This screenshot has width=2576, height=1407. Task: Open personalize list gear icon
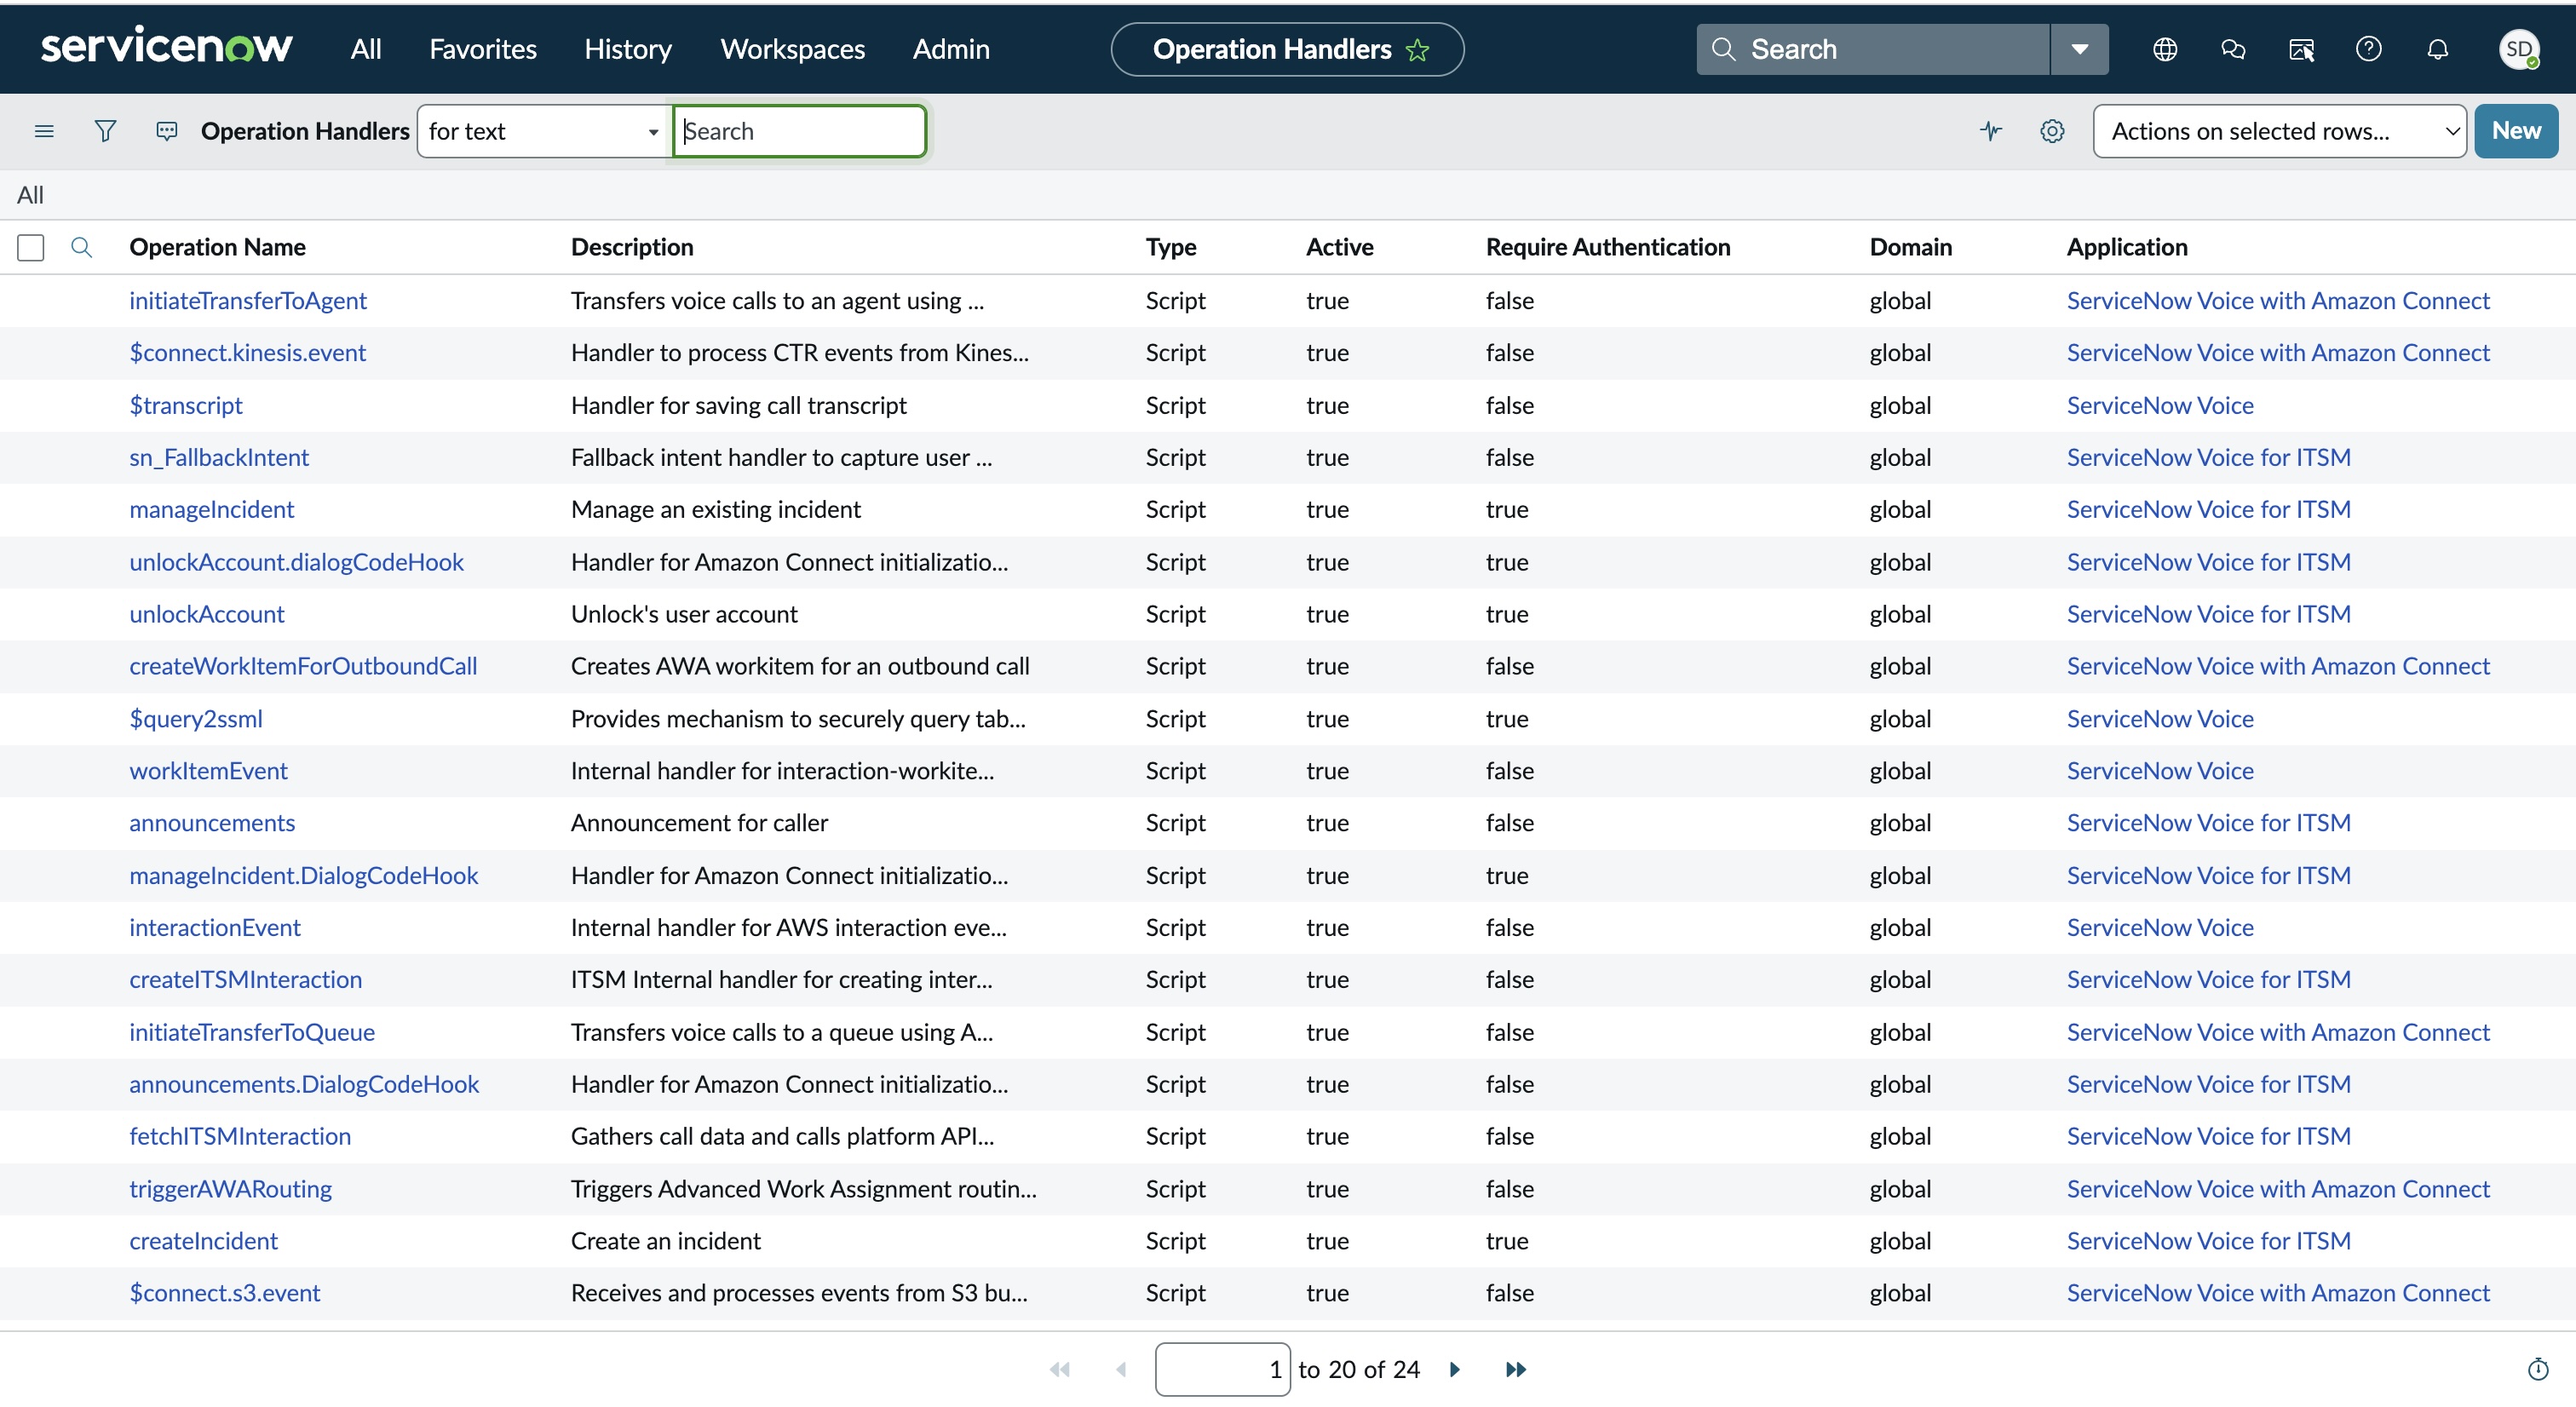(x=2052, y=131)
